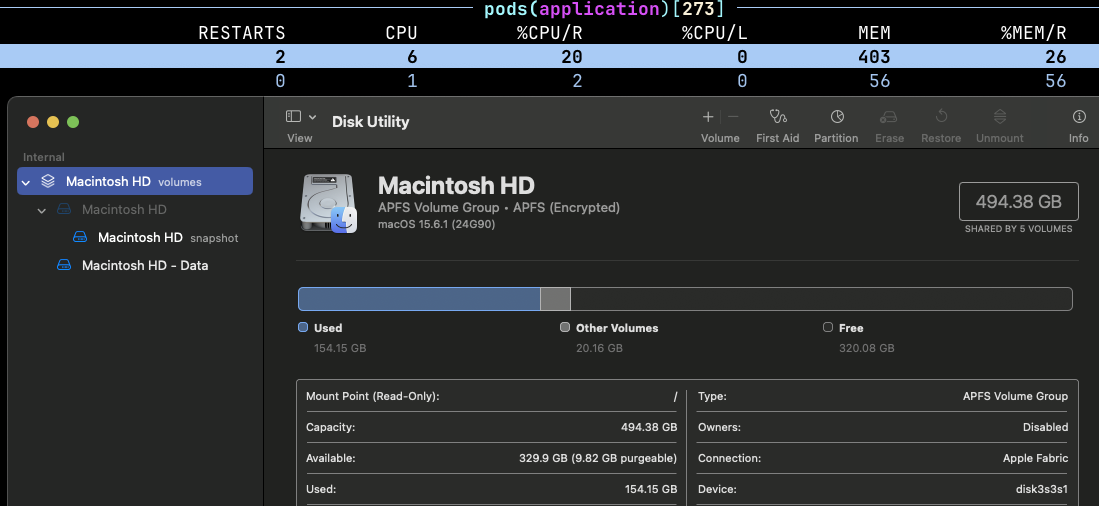
Task: Click the Disk Utility window title
Action: point(370,121)
